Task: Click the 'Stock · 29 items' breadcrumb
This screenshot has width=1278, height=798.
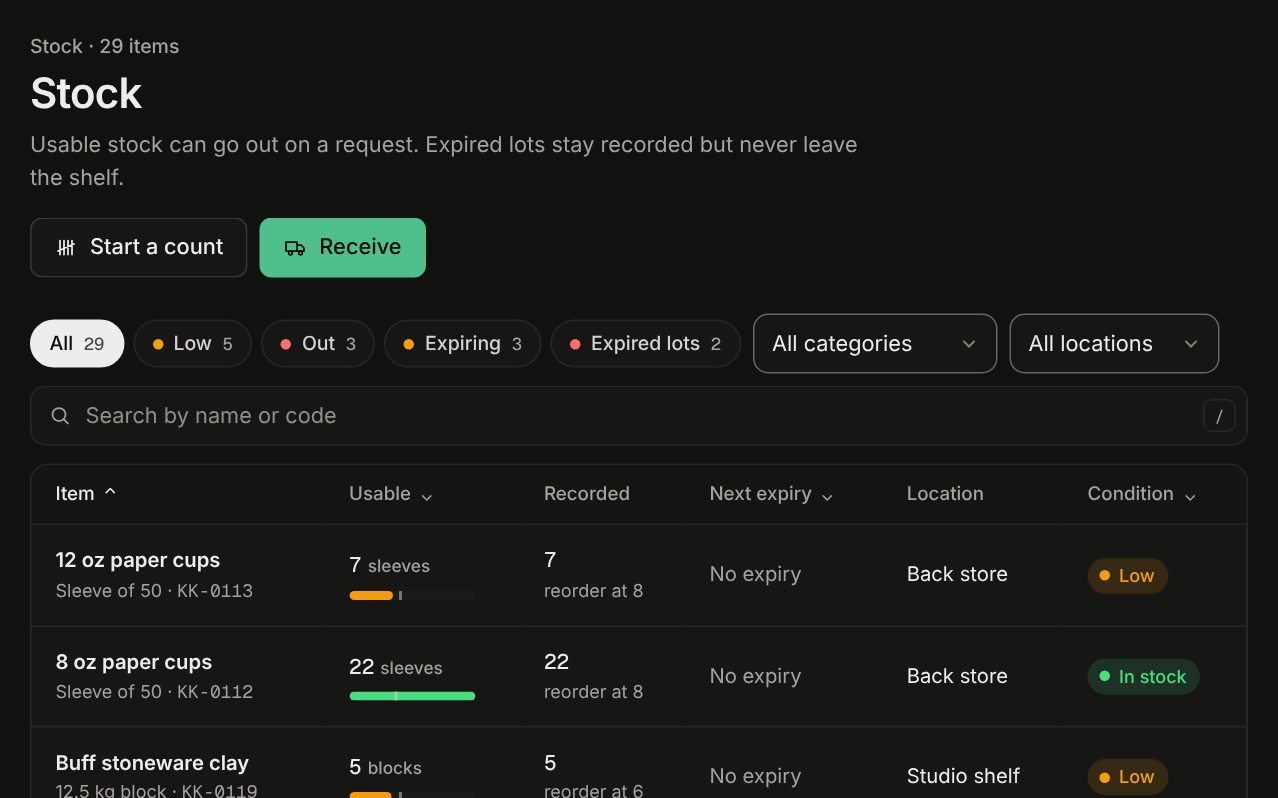Action: pyautogui.click(x=105, y=47)
